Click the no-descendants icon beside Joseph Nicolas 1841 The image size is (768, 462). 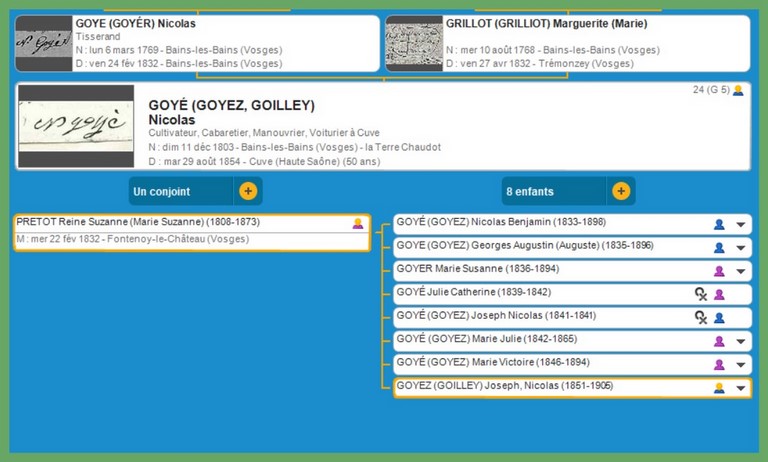(701, 317)
